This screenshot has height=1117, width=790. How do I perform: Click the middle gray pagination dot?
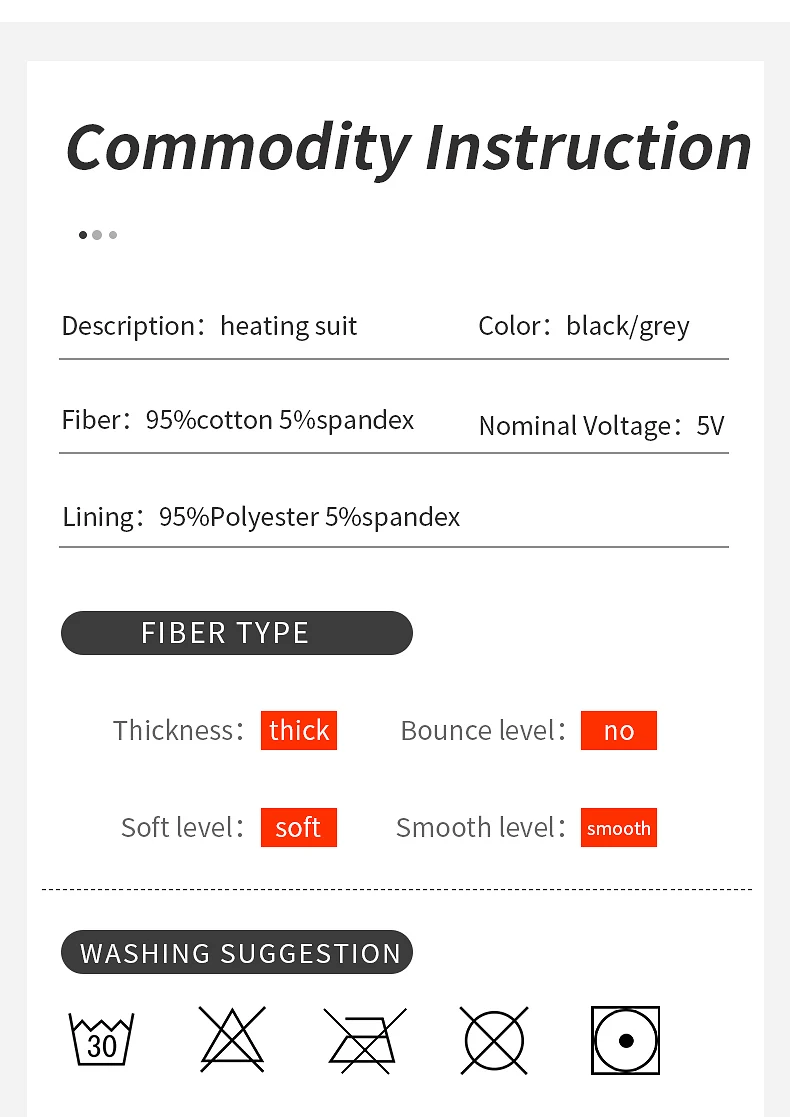97,235
